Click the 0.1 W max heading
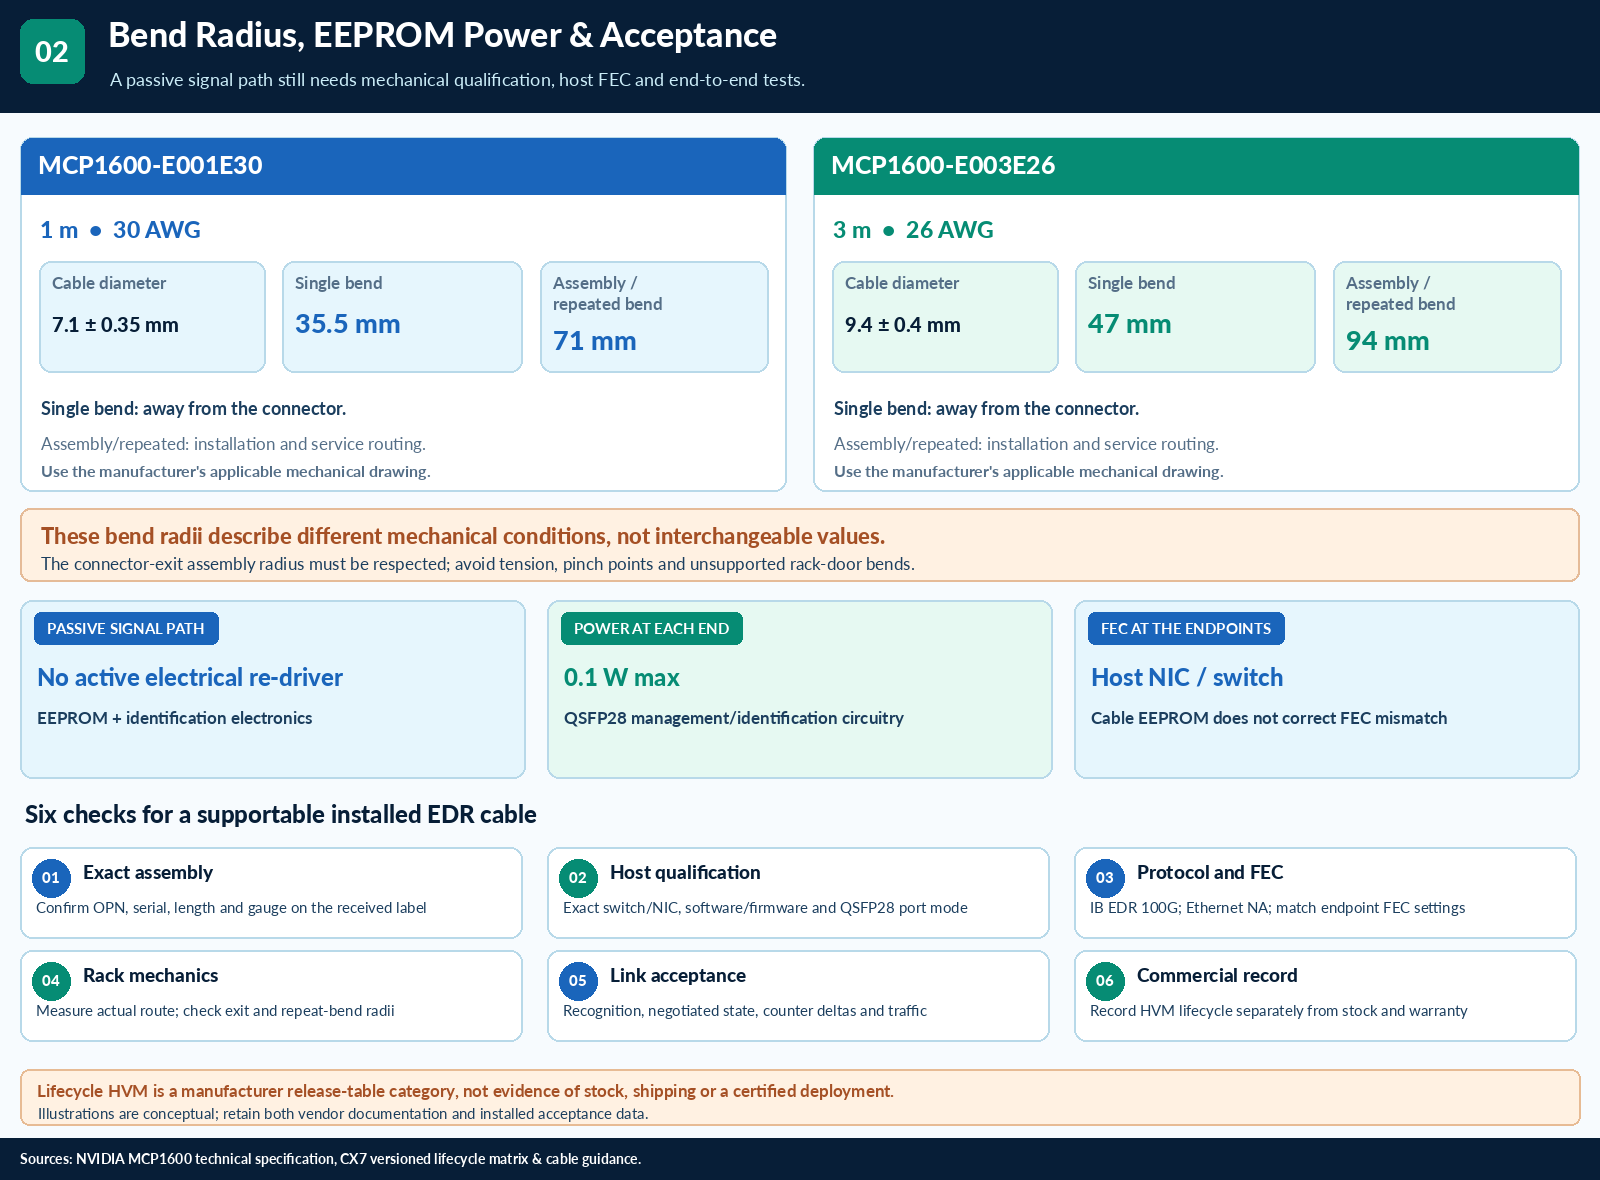The width and height of the screenshot is (1600, 1180). click(x=621, y=678)
